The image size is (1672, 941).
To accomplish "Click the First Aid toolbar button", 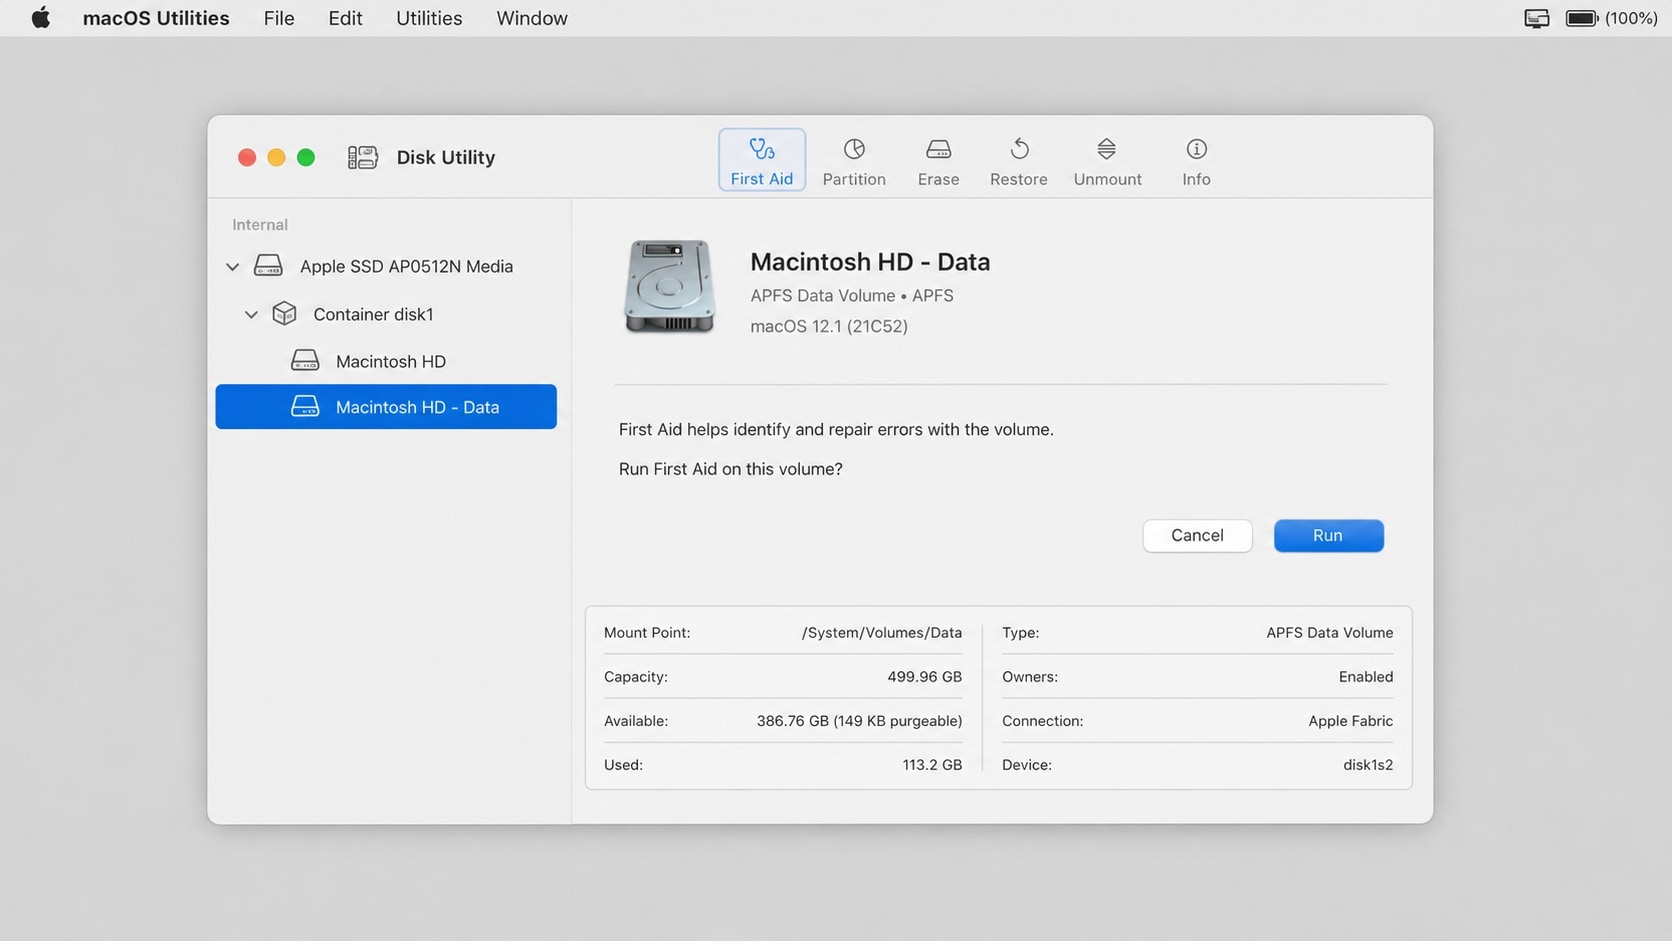I will pos(762,160).
